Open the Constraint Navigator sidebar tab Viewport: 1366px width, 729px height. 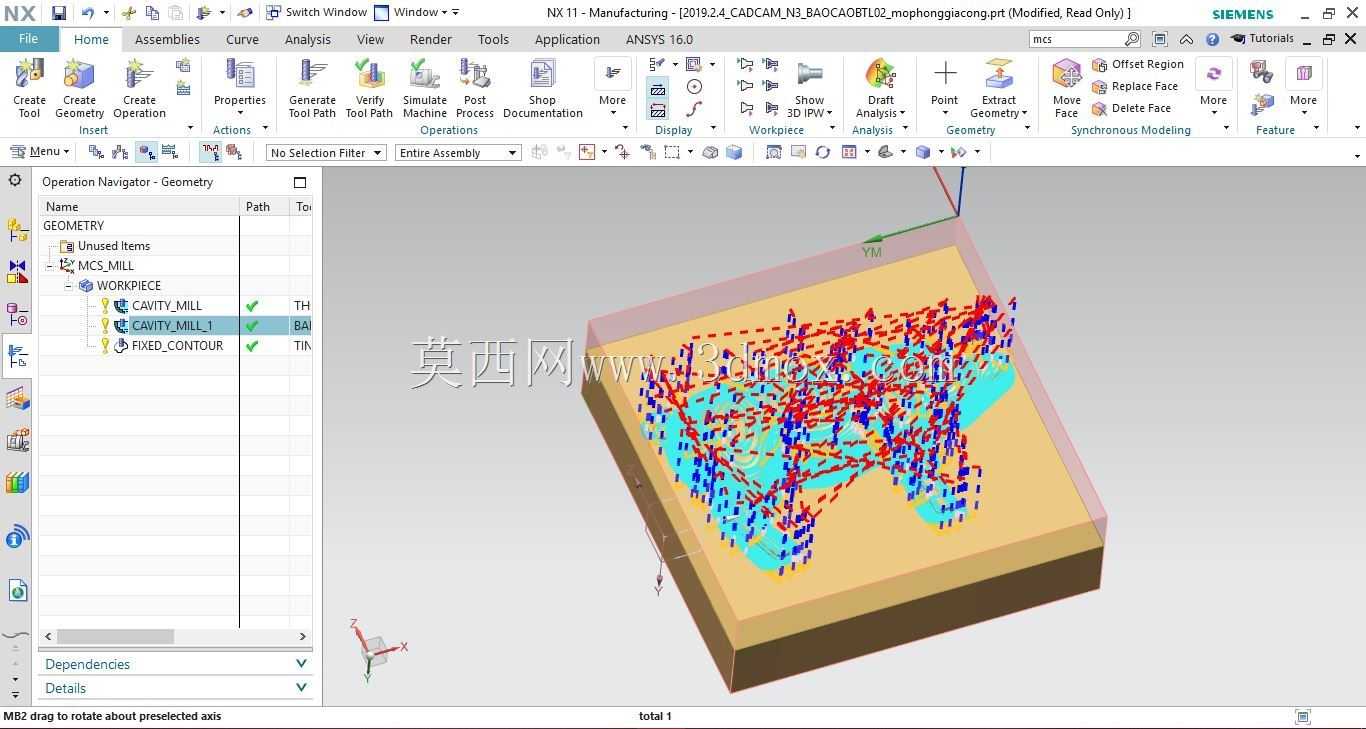tap(17, 272)
